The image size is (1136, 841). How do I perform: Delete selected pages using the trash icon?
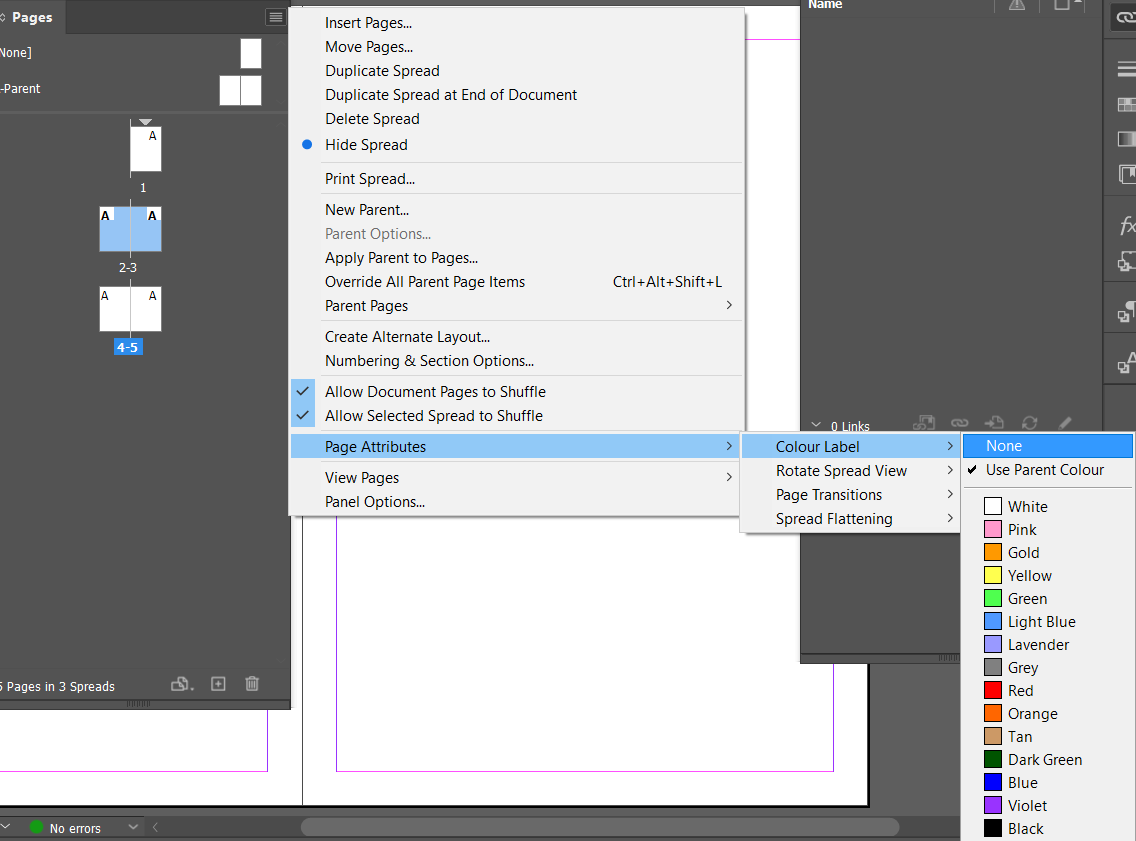point(251,684)
